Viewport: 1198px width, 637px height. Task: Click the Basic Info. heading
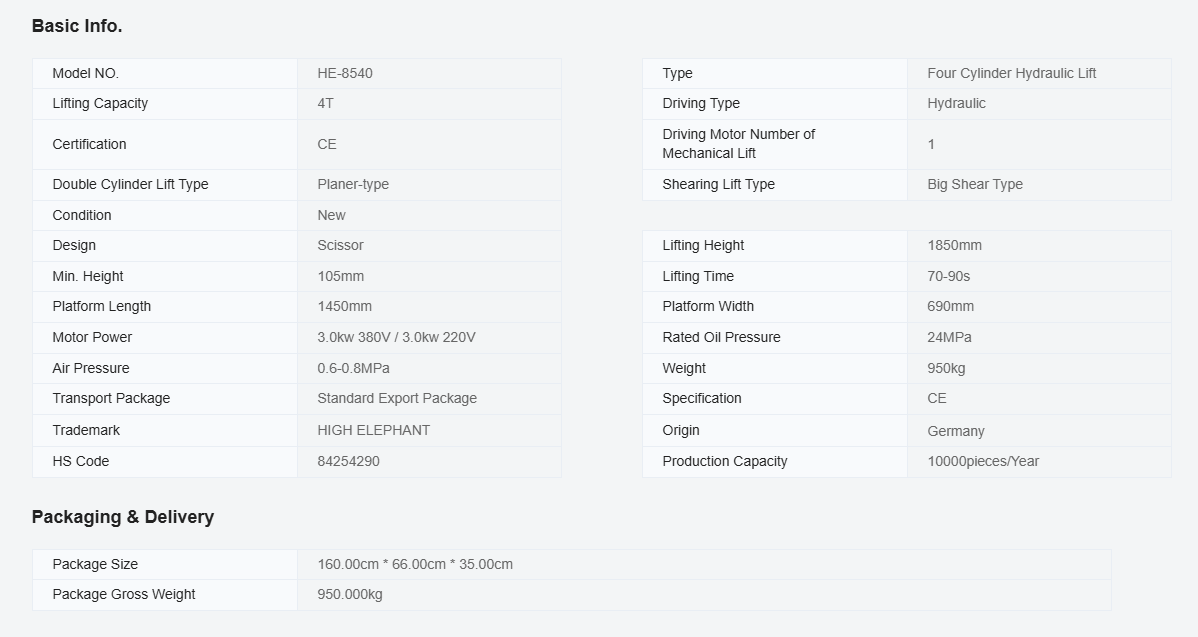pos(77,27)
